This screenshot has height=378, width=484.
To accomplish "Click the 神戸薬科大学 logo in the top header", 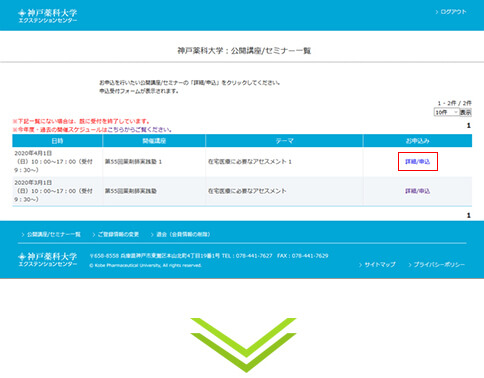I will click(x=47, y=16).
